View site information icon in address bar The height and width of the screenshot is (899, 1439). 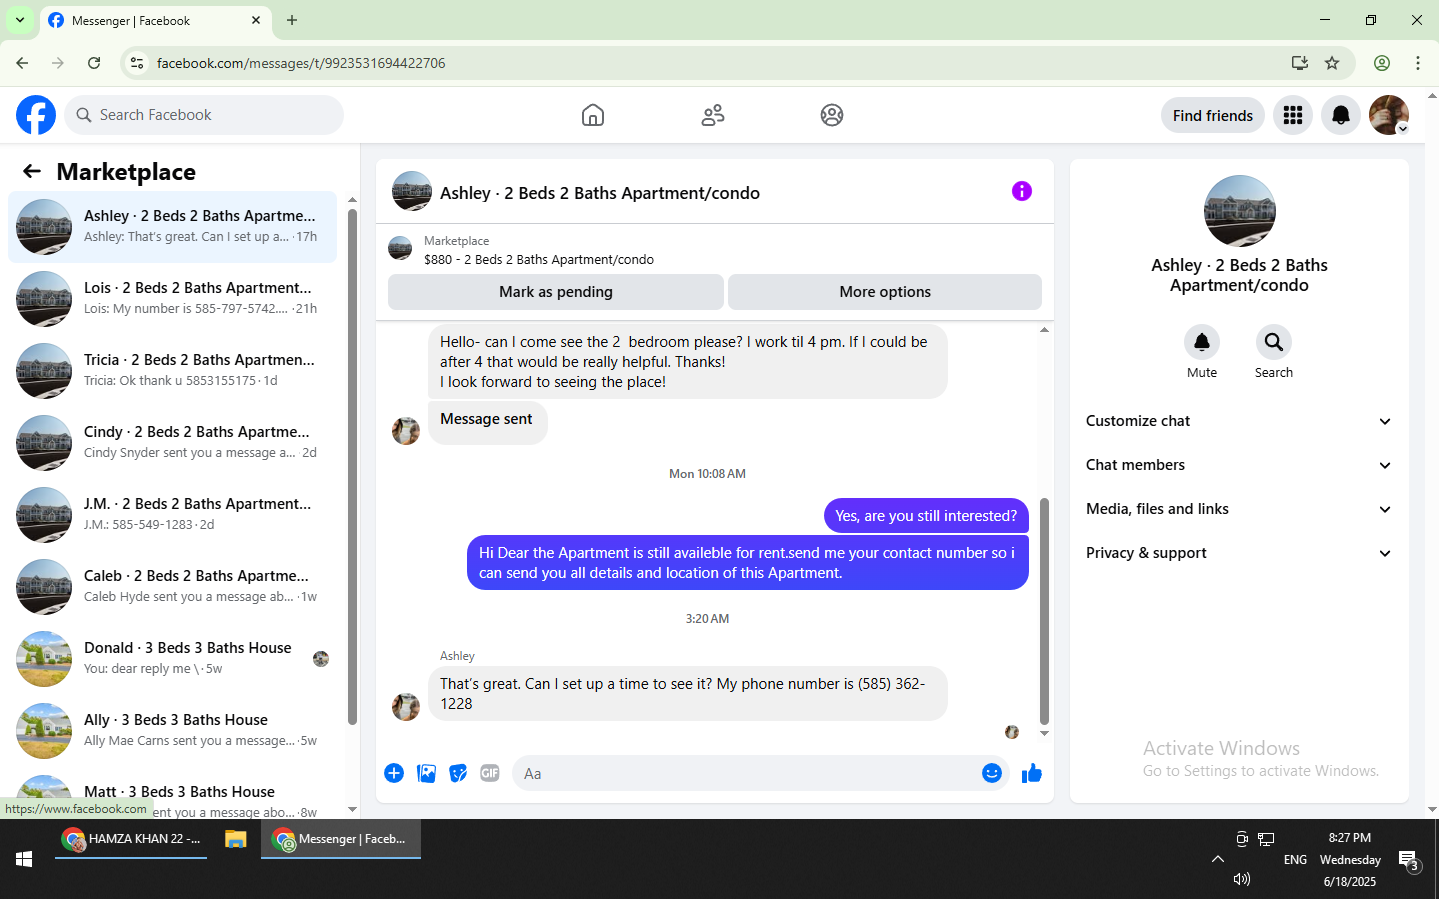click(137, 63)
